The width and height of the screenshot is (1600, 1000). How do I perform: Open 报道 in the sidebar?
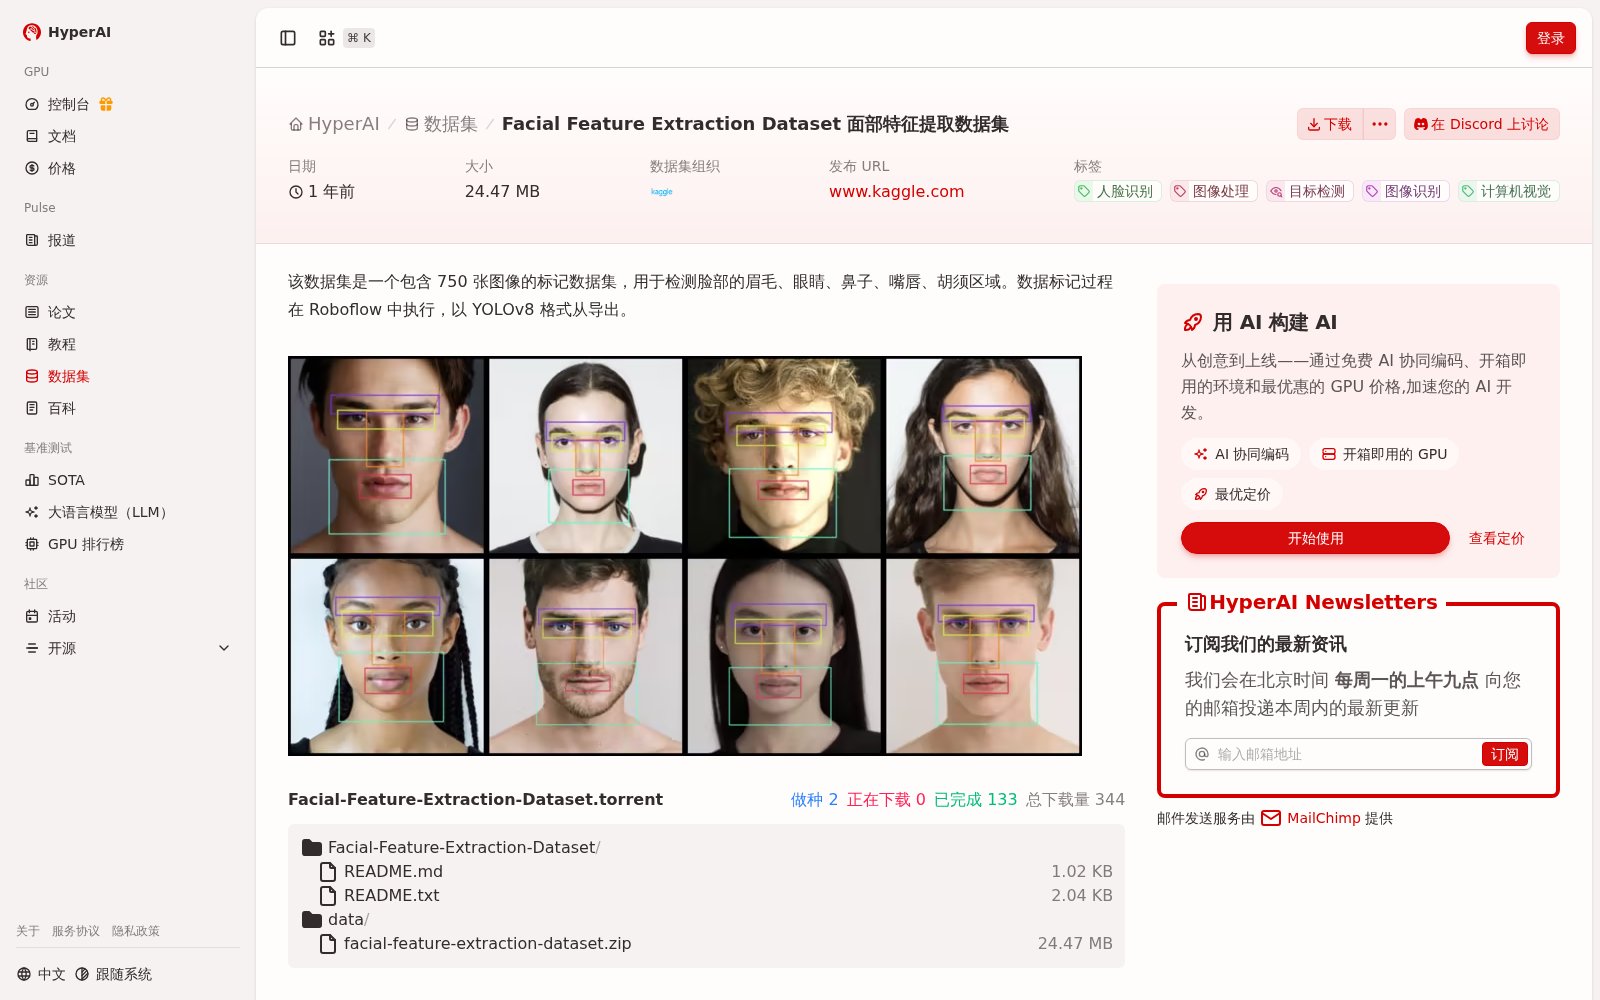[62, 240]
